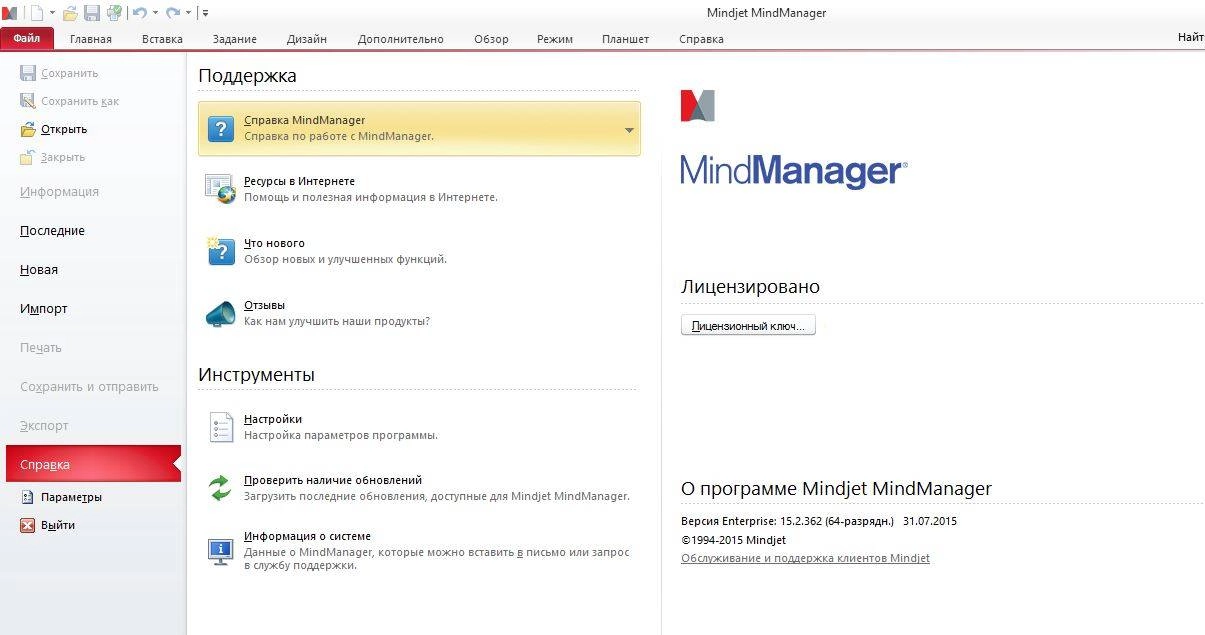Screen dimensions: 1205x635
Task: Switch to the Планшет ribbon tab
Action: (x=625, y=39)
